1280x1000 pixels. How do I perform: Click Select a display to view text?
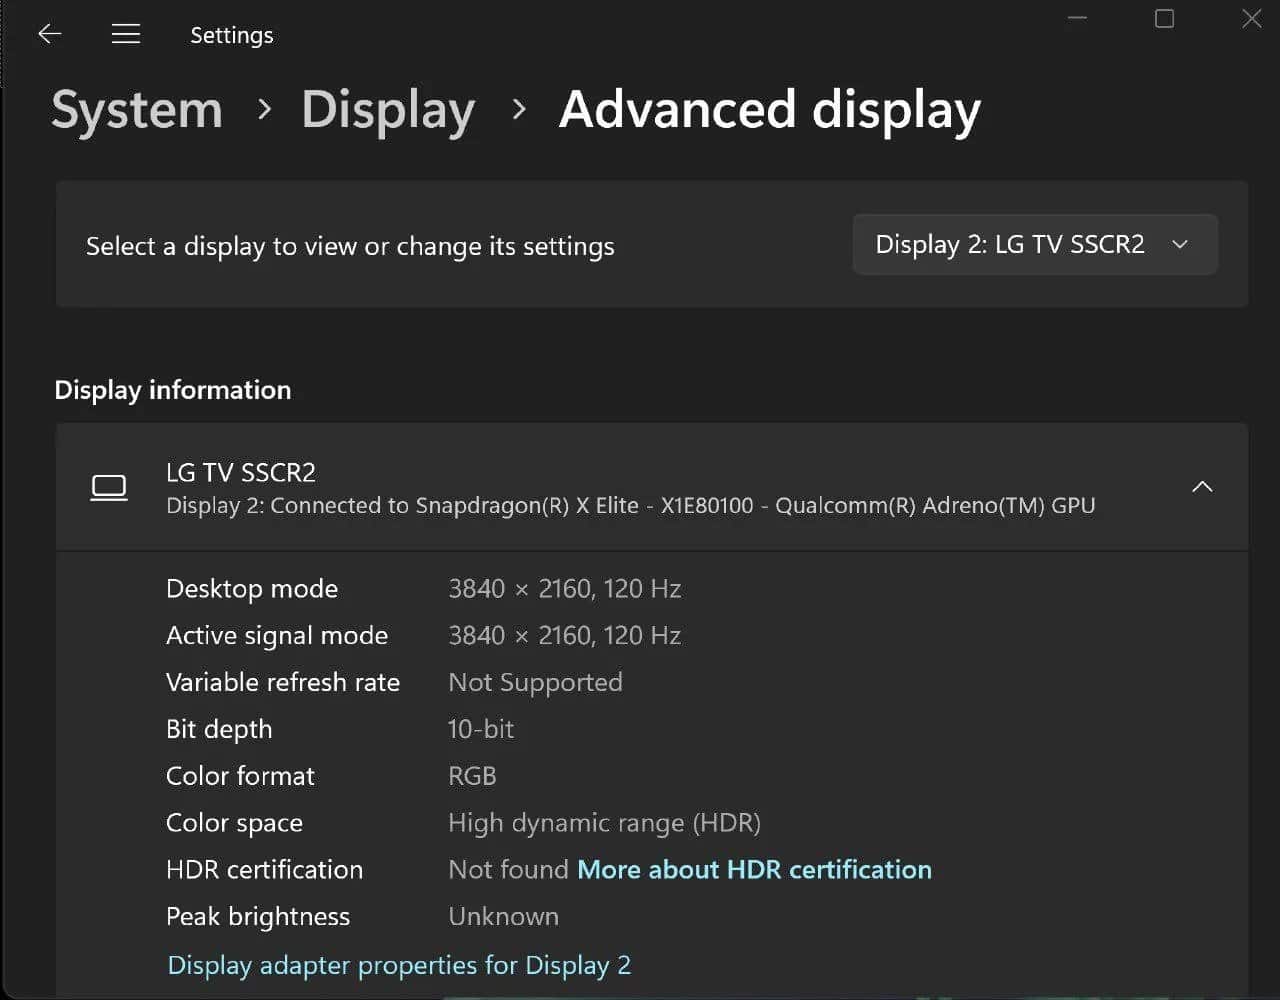tap(350, 246)
